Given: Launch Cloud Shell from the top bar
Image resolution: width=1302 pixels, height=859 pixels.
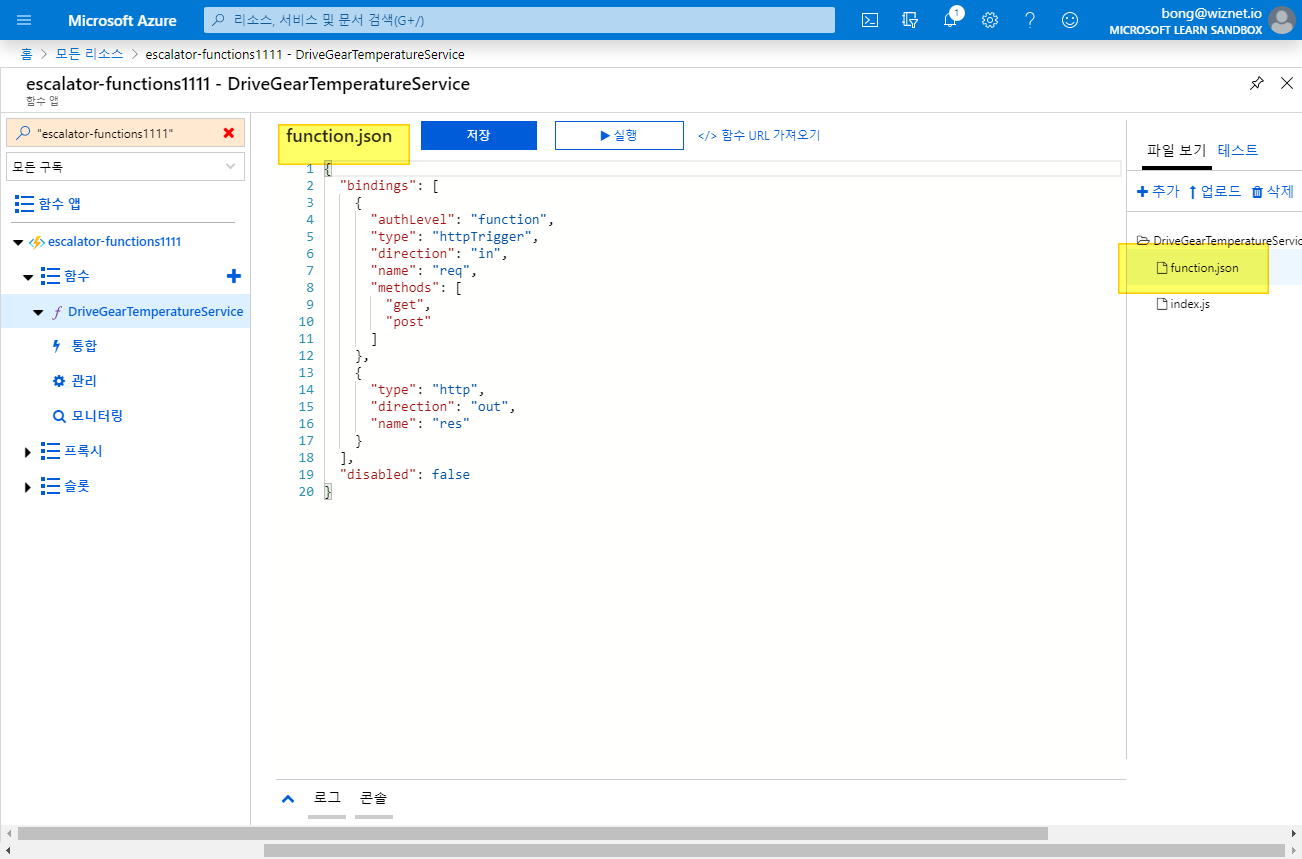Looking at the screenshot, I should point(871,20).
